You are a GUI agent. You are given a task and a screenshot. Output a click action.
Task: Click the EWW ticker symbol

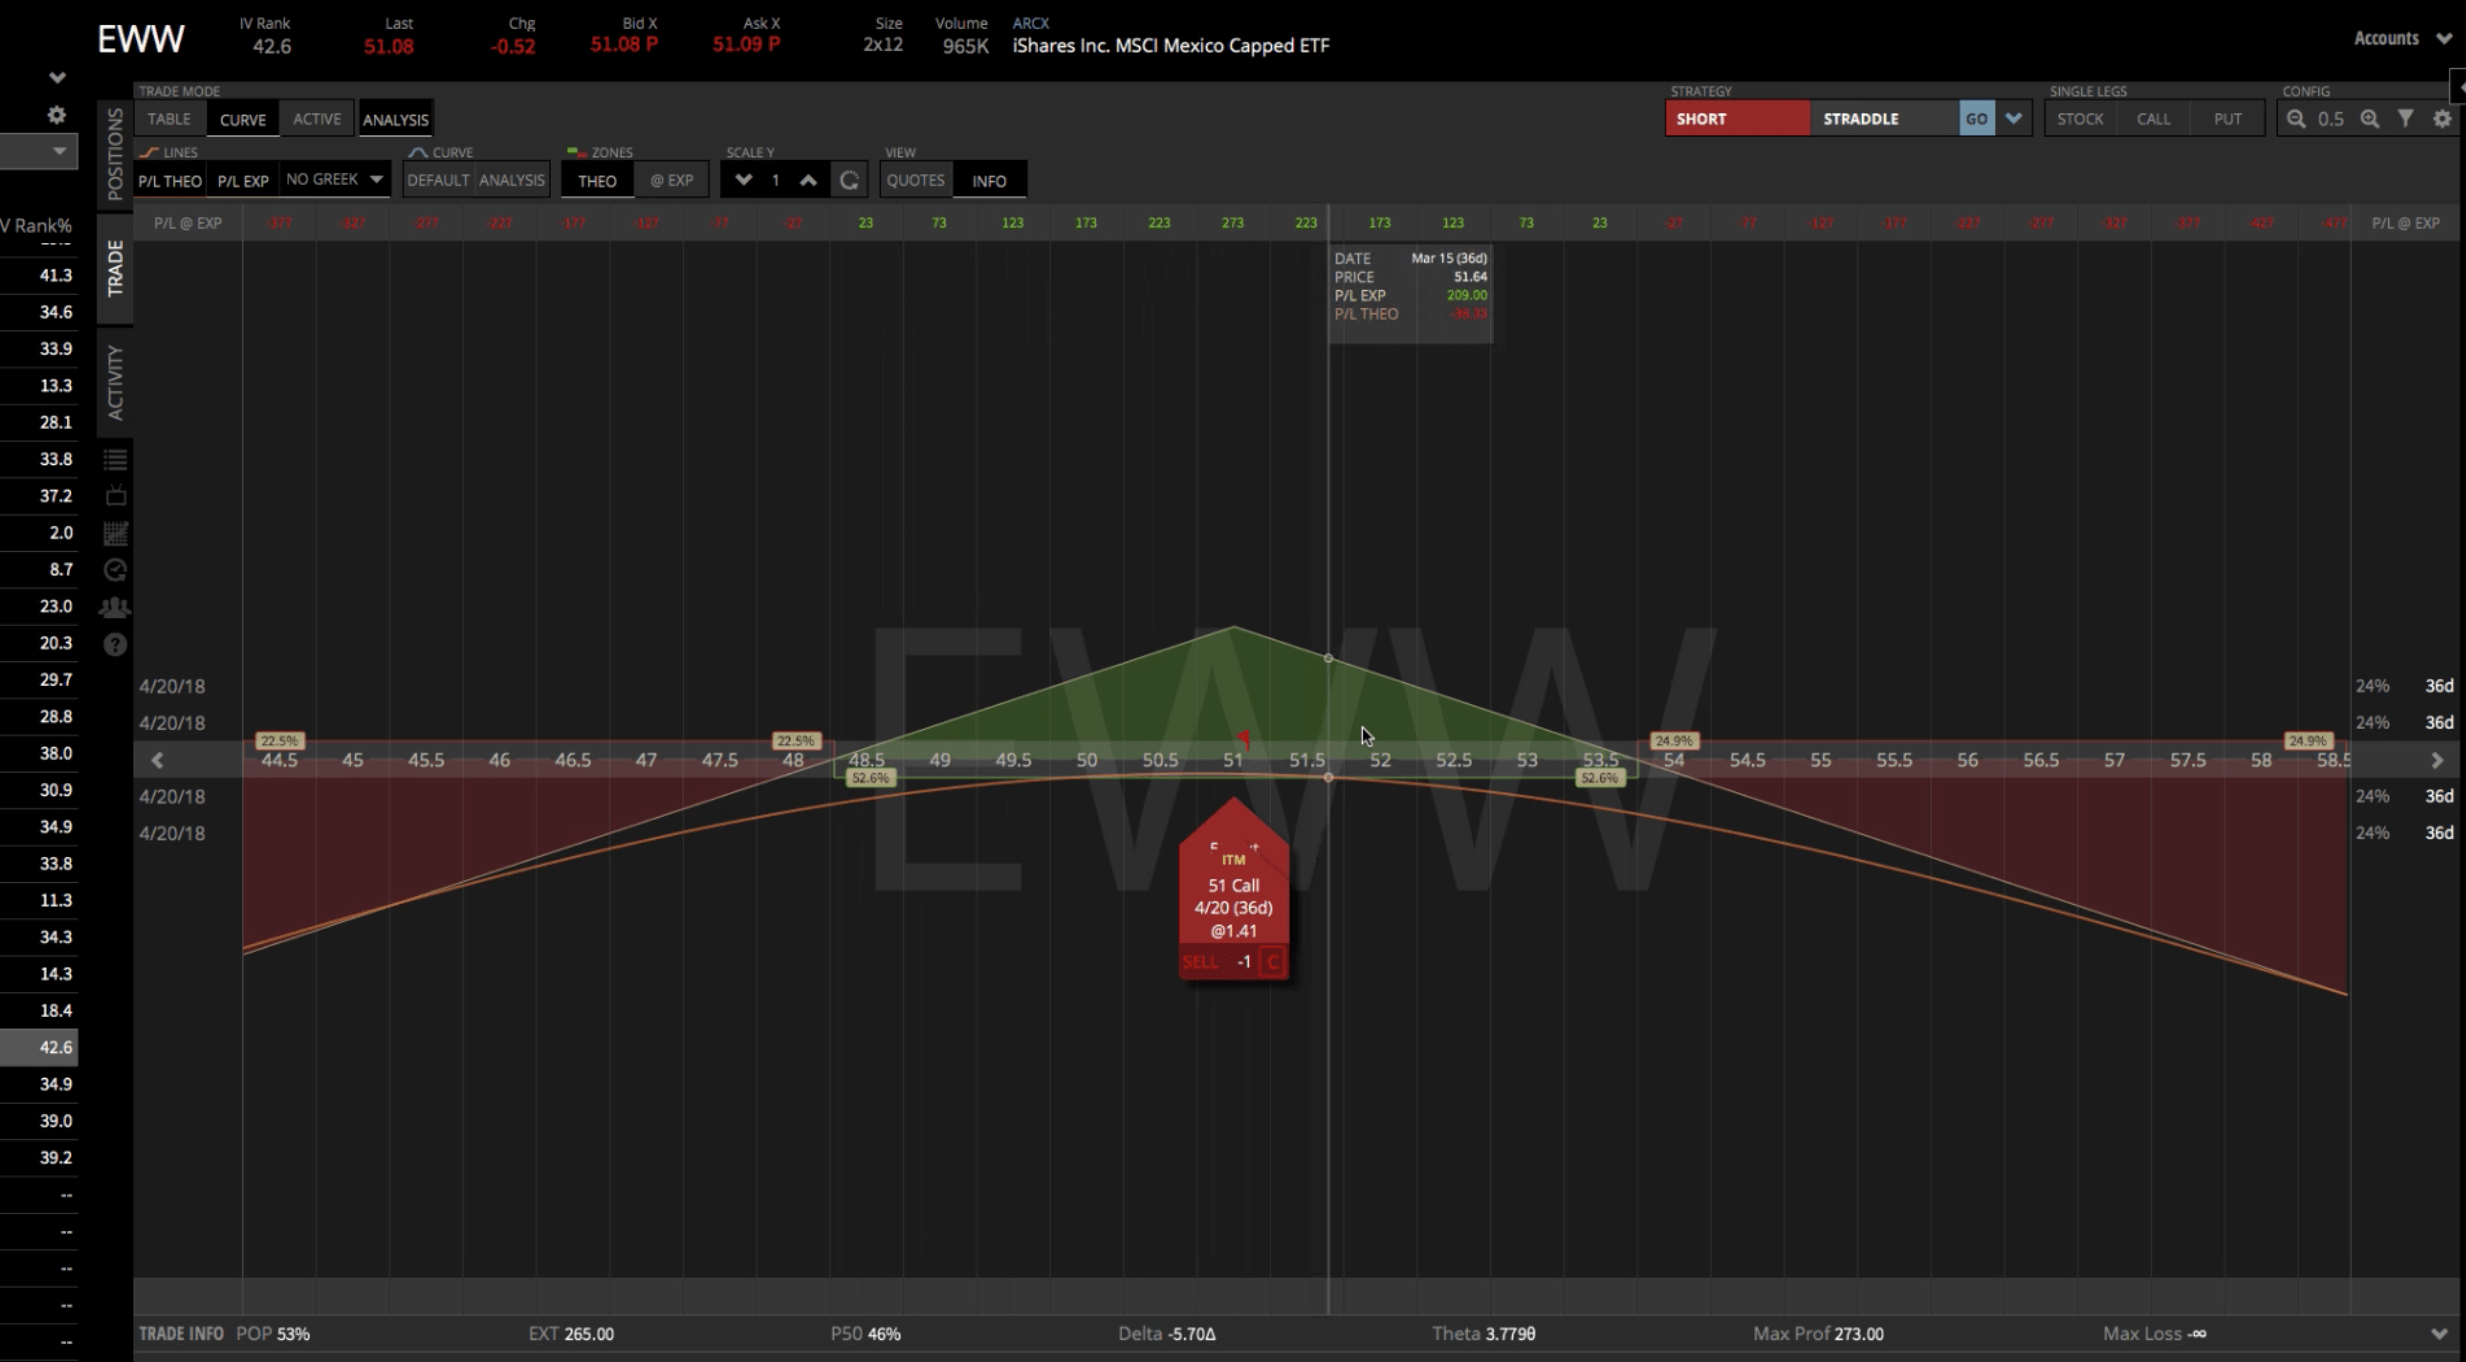click(x=141, y=39)
